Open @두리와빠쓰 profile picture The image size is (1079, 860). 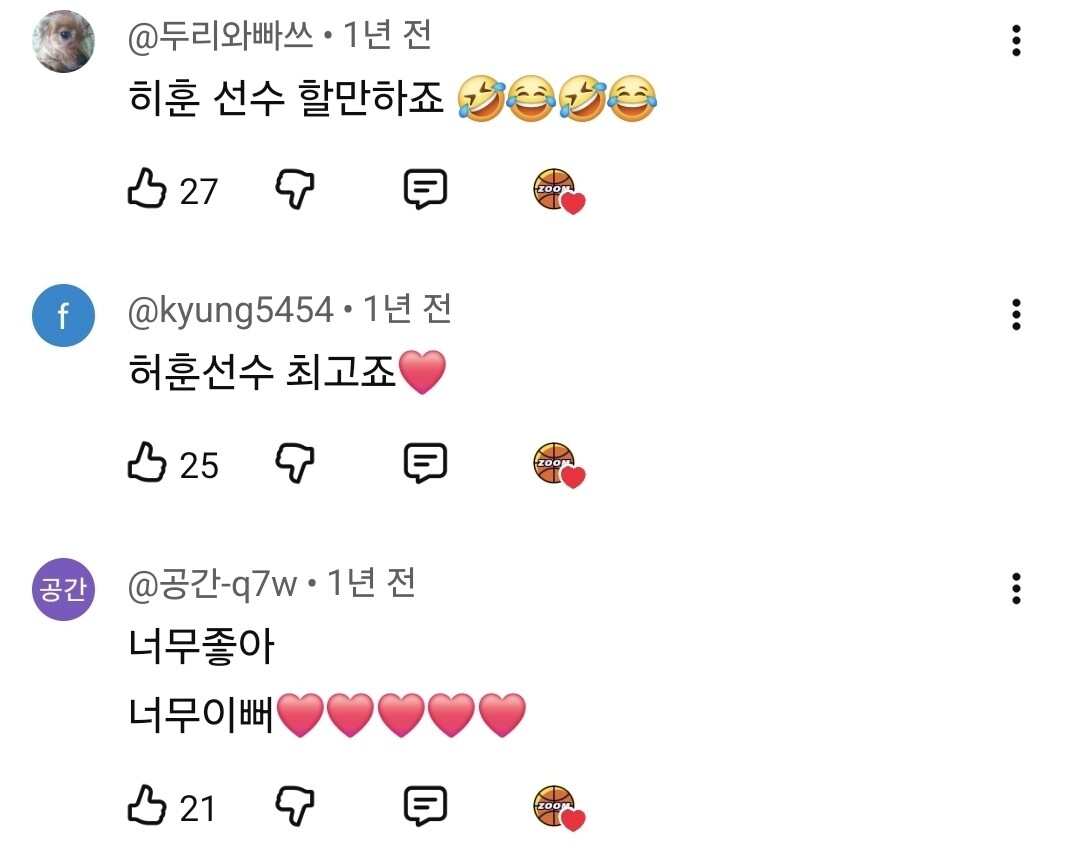[63, 41]
